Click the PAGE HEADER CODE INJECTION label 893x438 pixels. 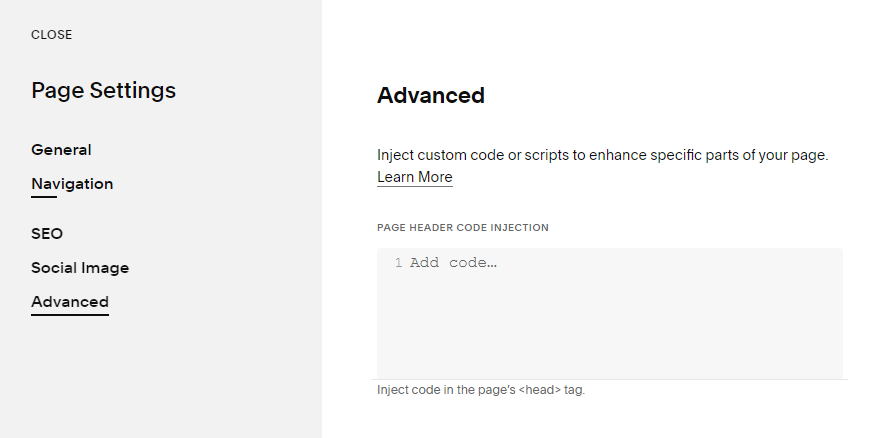(x=462, y=227)
